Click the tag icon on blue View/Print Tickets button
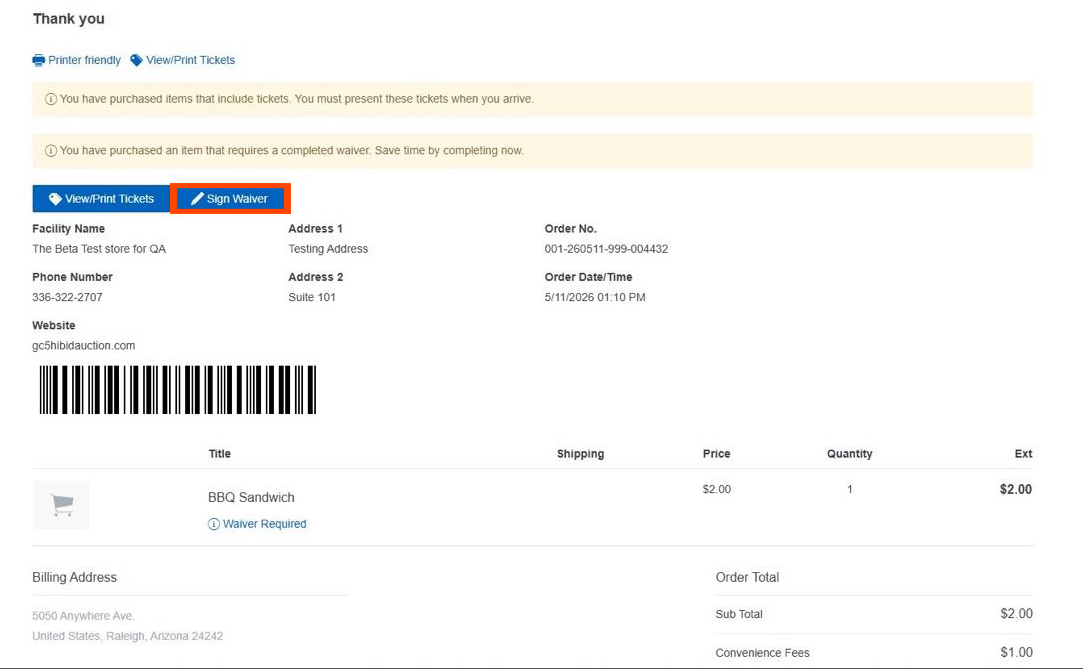The height and width of the screenshot is (669, 1083). [x=55, y=199]
